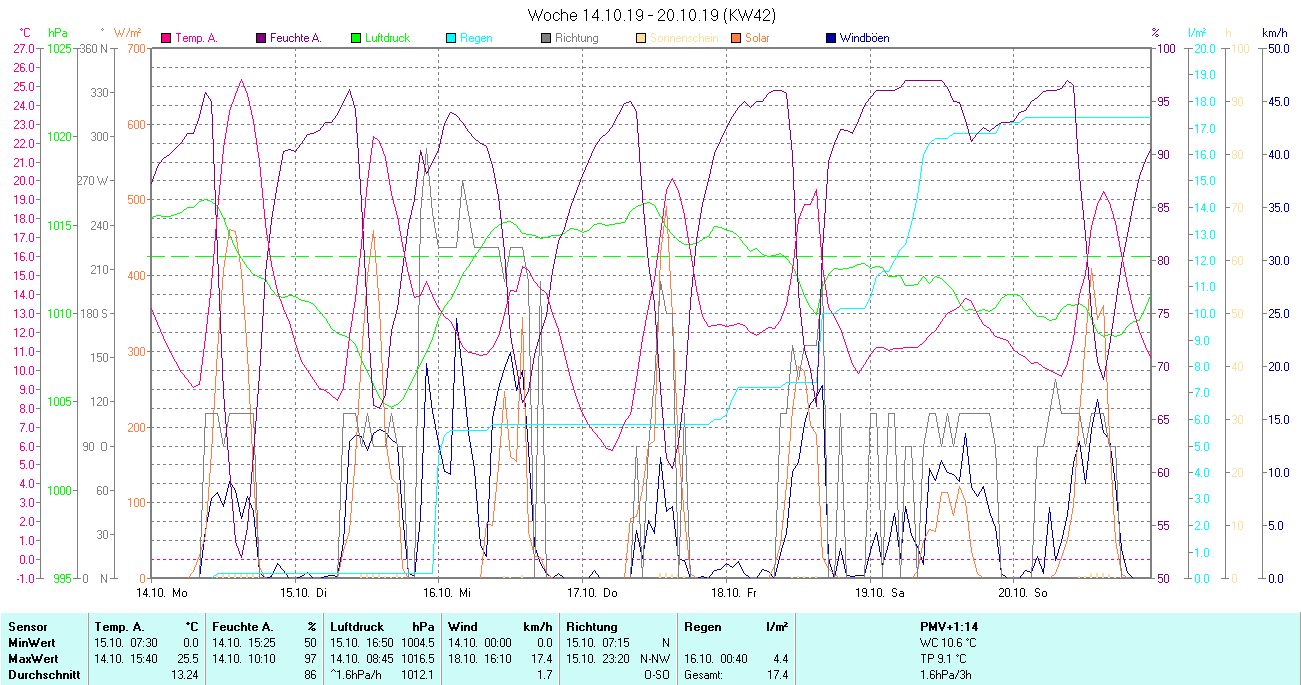Screen dimensions: 1301x685
Task: Click the wind chill 'WC 10.6 °C' entry
Action: (948, 642)
